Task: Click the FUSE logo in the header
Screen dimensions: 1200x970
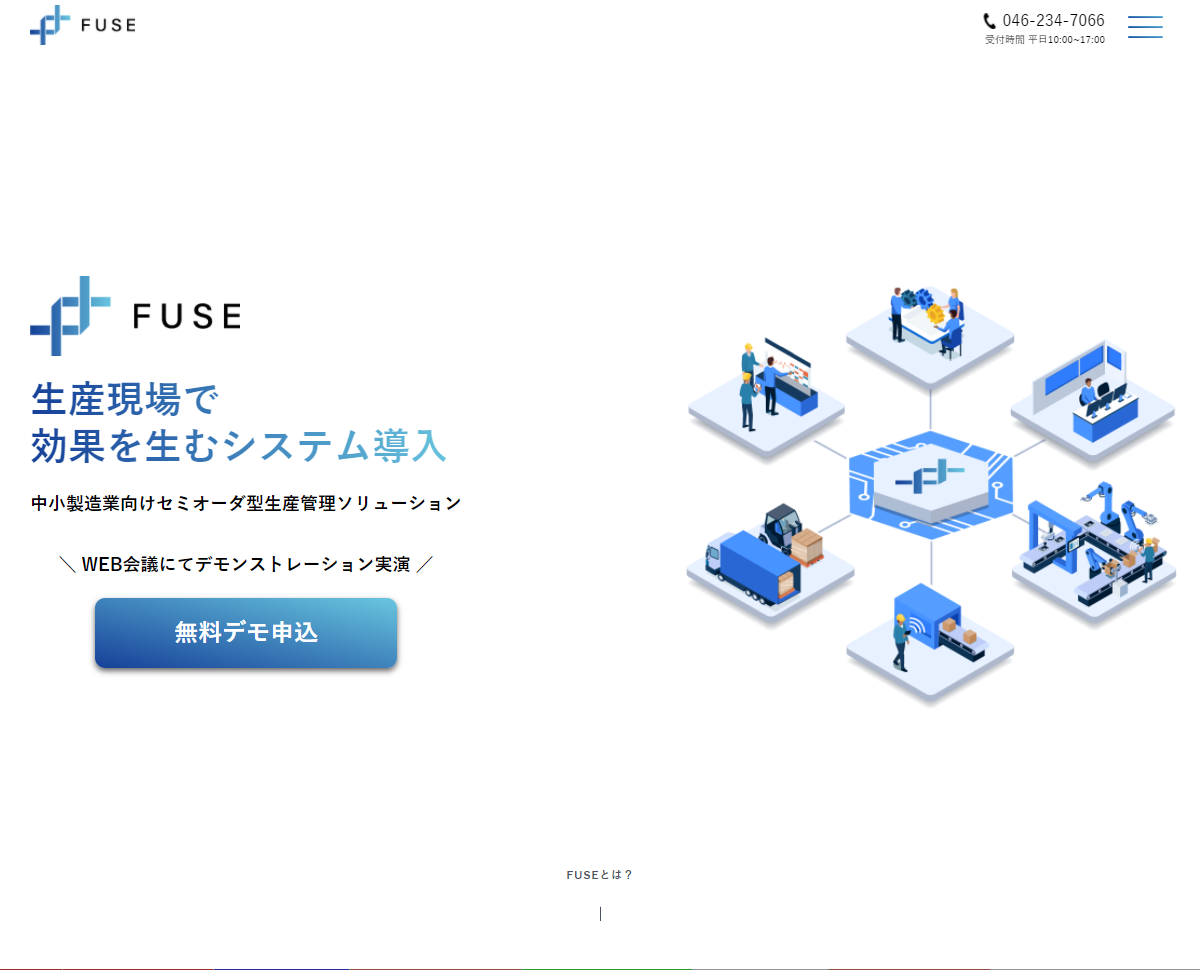Action: (x=83, y=25)
